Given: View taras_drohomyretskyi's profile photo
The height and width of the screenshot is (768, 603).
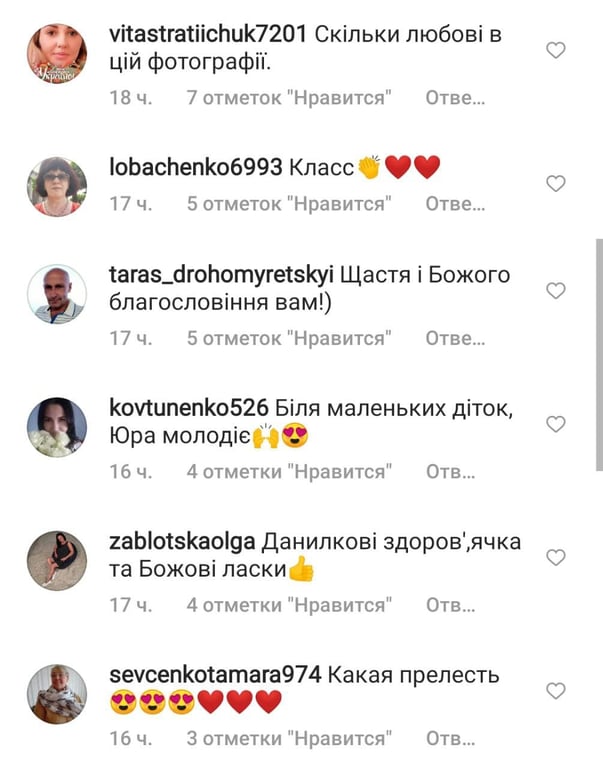Looking at the screenshot, I should 57,294.
